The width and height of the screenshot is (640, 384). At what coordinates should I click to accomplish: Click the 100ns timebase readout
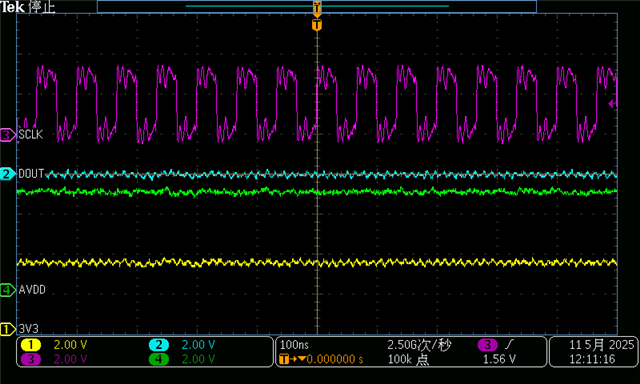click(294, 345)
